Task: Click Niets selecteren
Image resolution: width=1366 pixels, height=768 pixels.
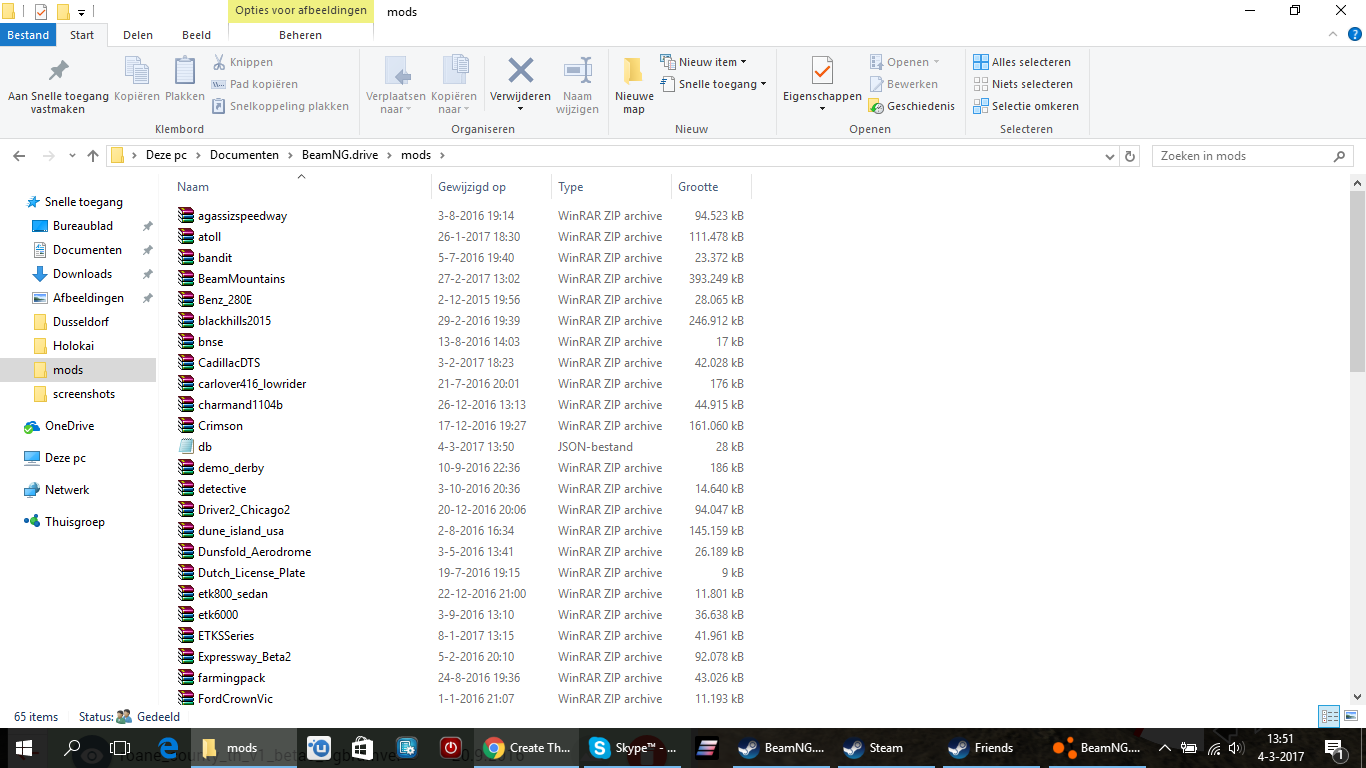Action: 1023,84
